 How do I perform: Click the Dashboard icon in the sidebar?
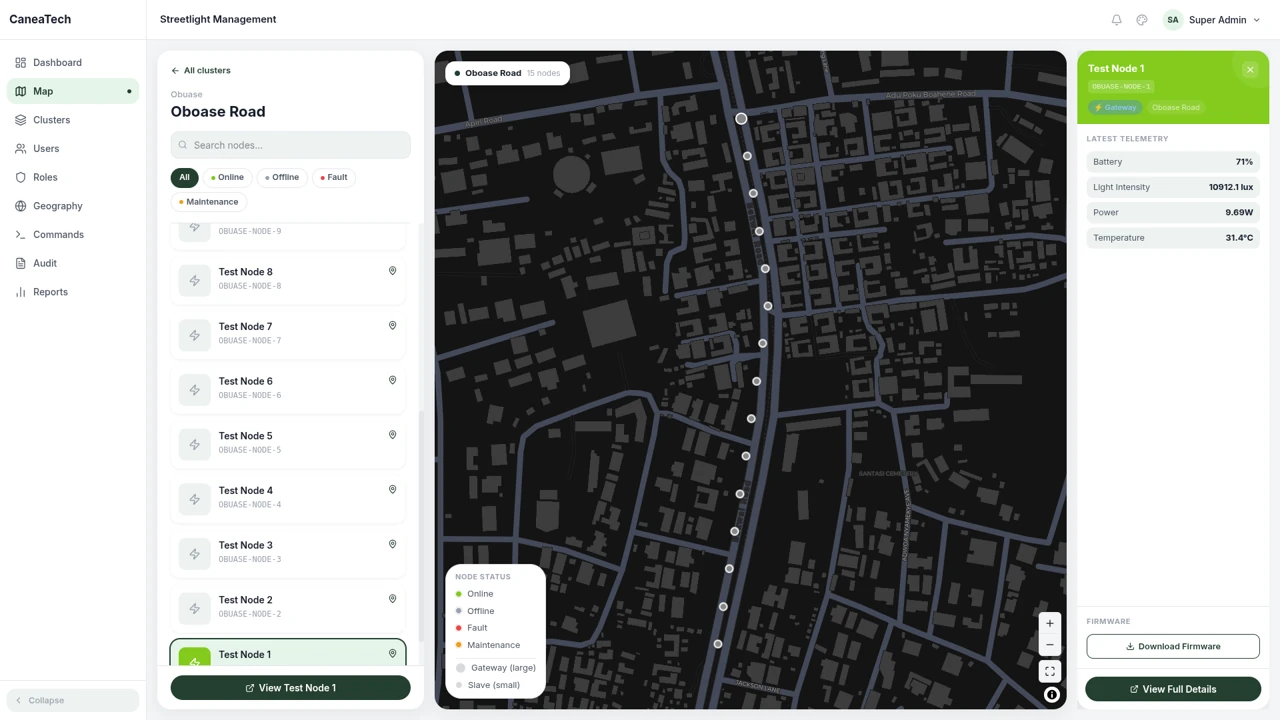pyautogui.click(x=21, y=63)
